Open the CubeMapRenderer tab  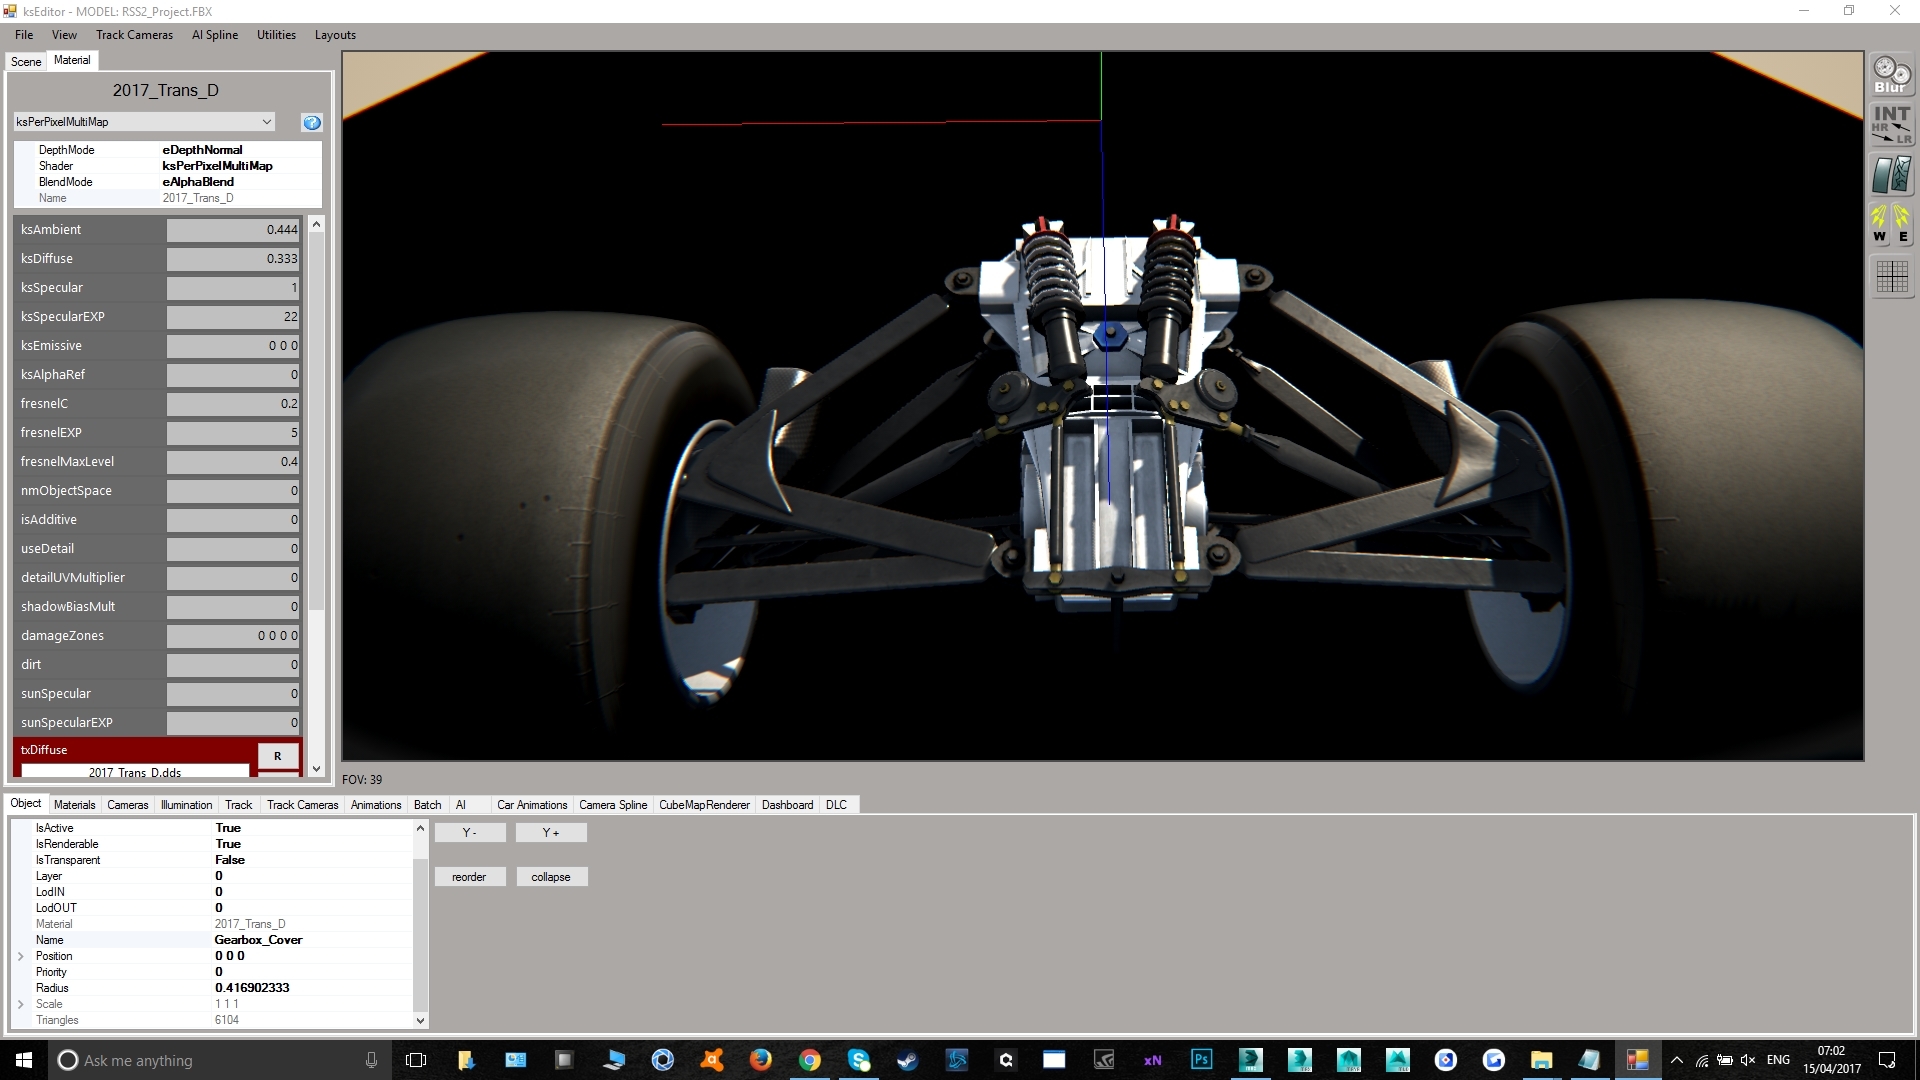point(704,805)
